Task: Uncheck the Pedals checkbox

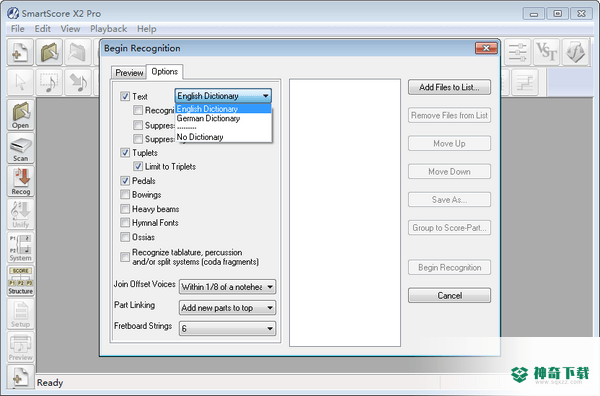Action: [125, 181]
